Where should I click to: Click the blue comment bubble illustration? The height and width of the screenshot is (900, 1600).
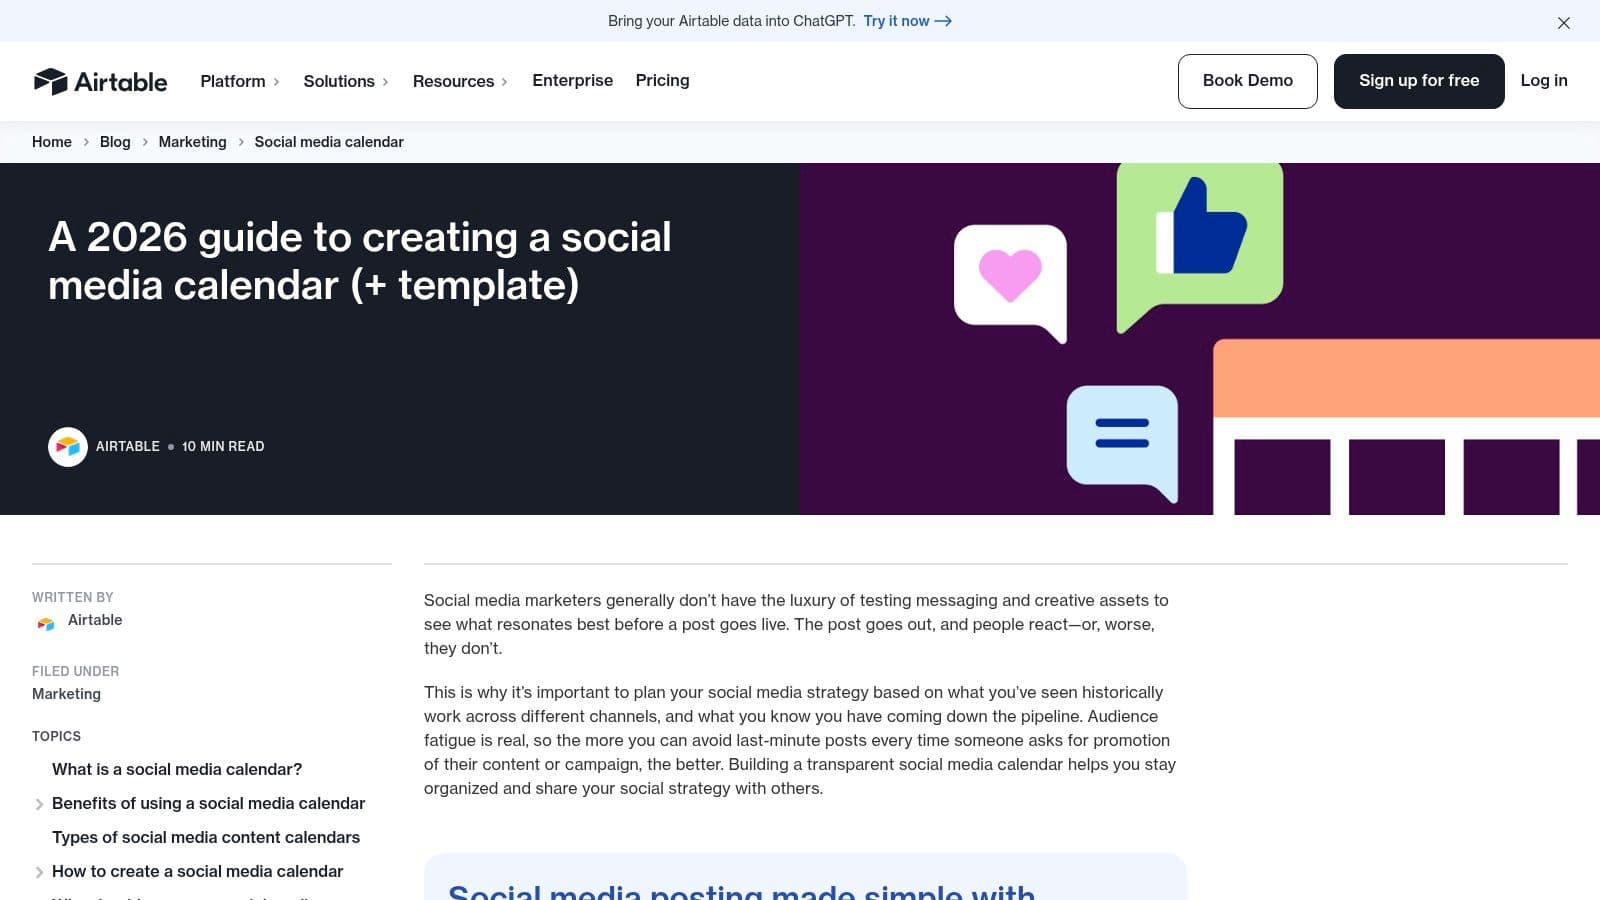1122,437
